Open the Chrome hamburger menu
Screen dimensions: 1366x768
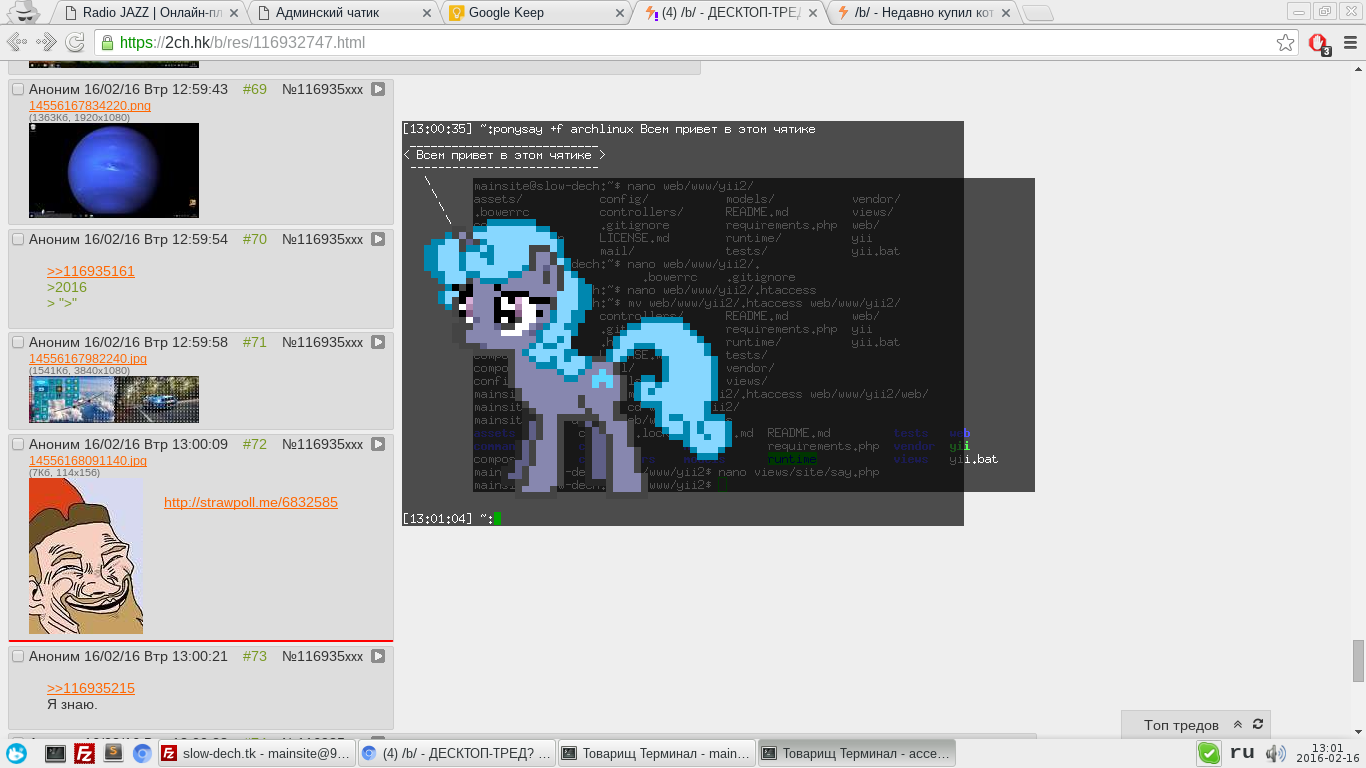[1351, 43]
